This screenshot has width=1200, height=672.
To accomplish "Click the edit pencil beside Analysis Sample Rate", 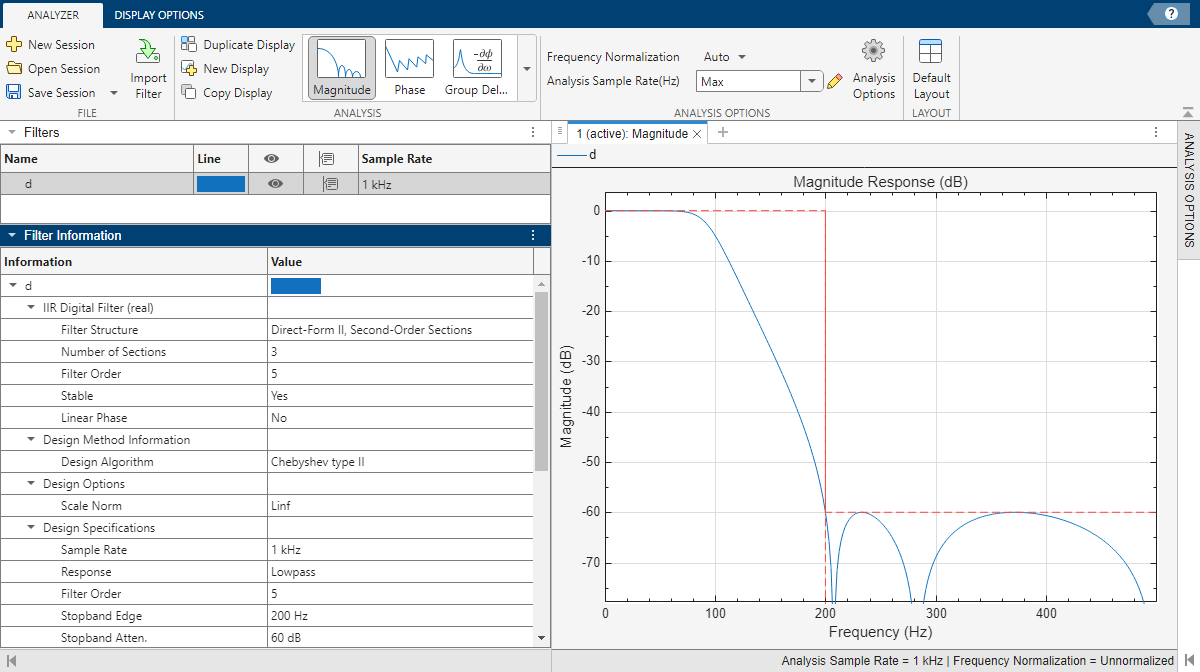I will click(835, 81).
